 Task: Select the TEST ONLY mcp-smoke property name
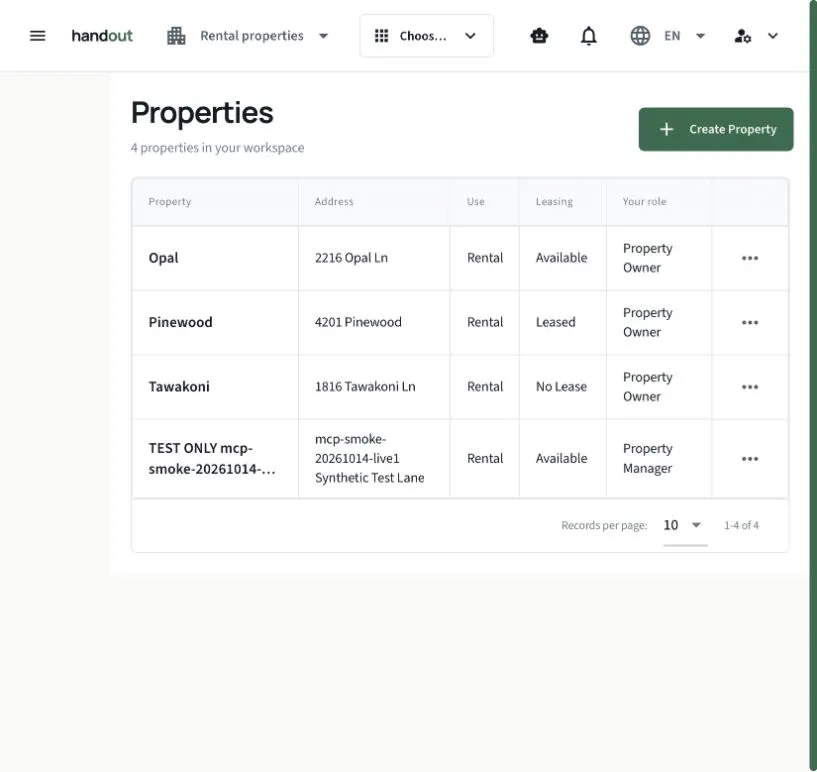click(x=212, y=459)
